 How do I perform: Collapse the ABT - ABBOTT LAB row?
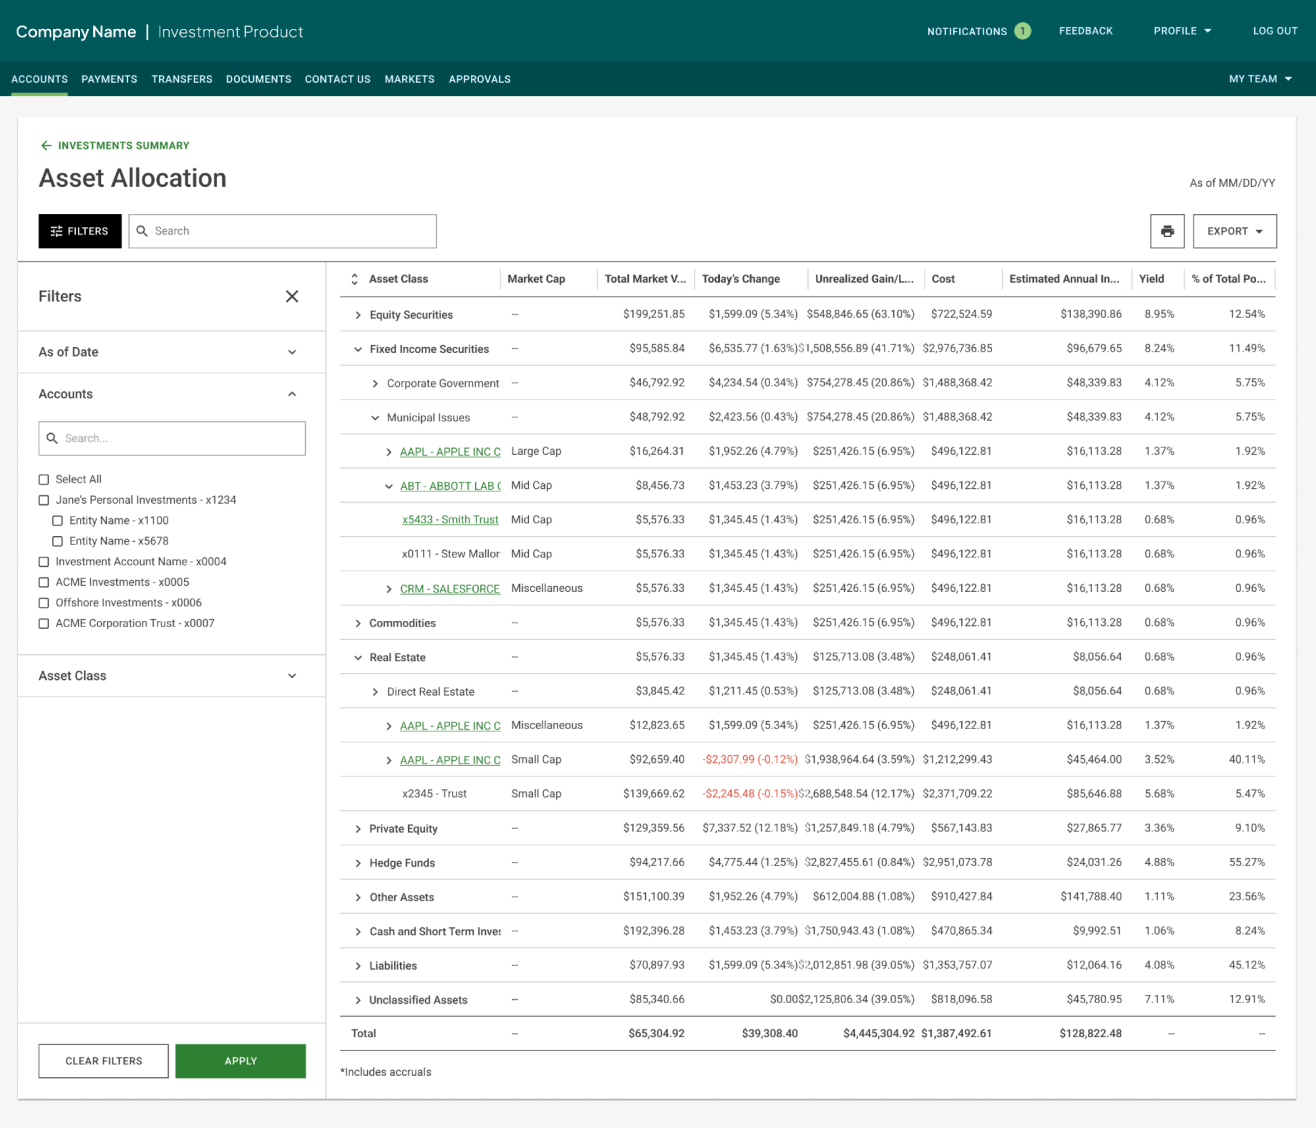389,486
